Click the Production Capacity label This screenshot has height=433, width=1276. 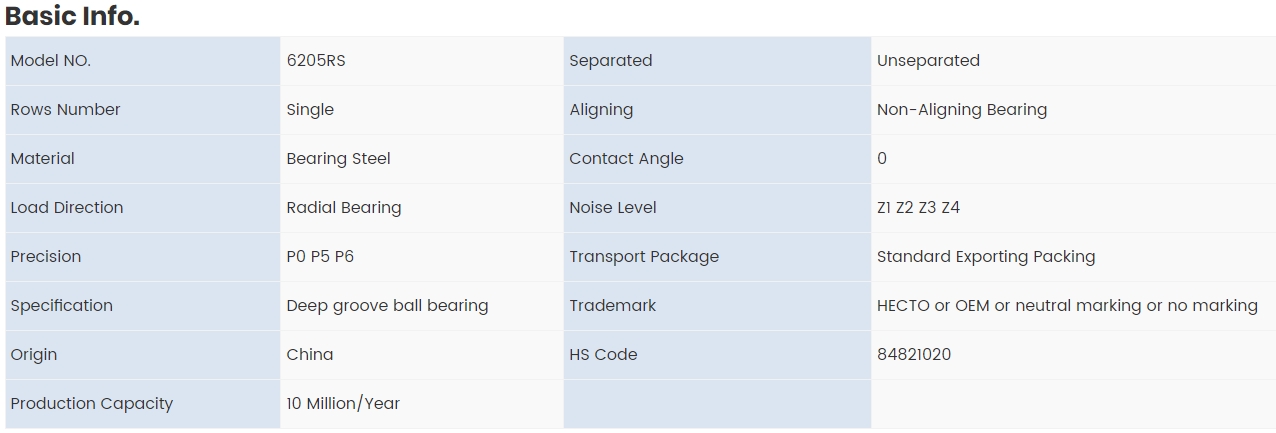tap(91, 404)
